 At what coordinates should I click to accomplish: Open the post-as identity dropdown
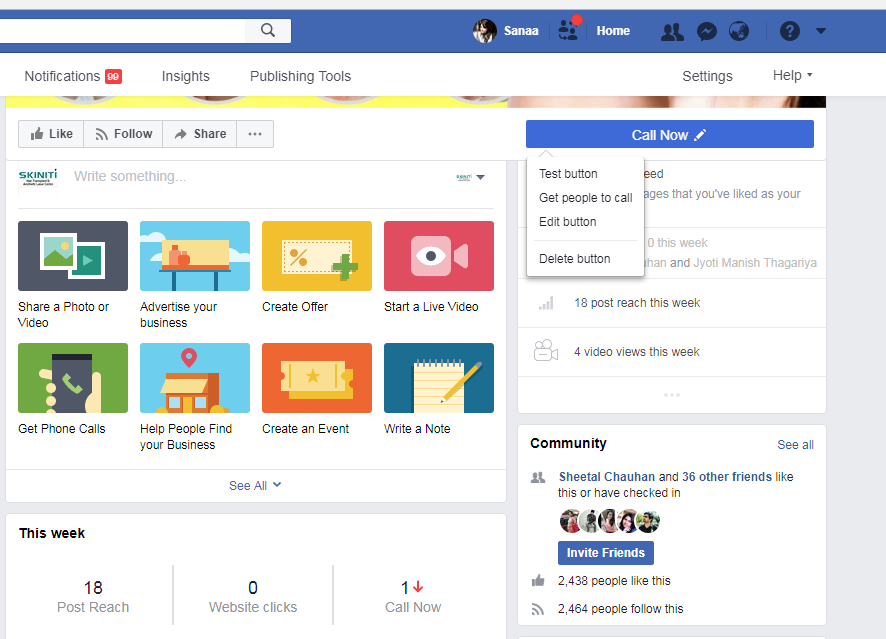(470, 177)
